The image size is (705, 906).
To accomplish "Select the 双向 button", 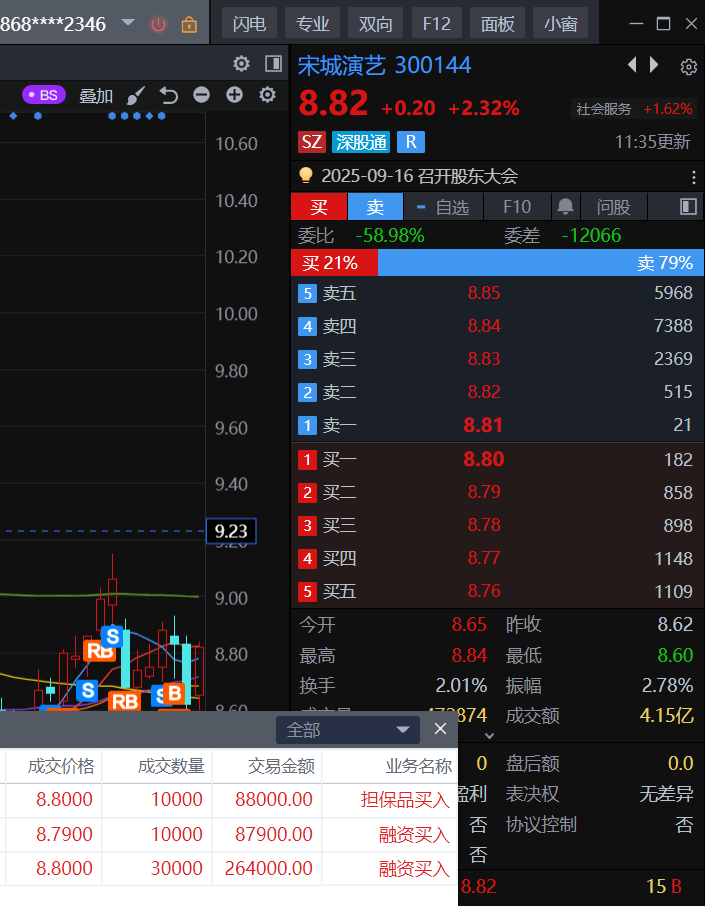I will pyautogui.click(x=375, y=24).
